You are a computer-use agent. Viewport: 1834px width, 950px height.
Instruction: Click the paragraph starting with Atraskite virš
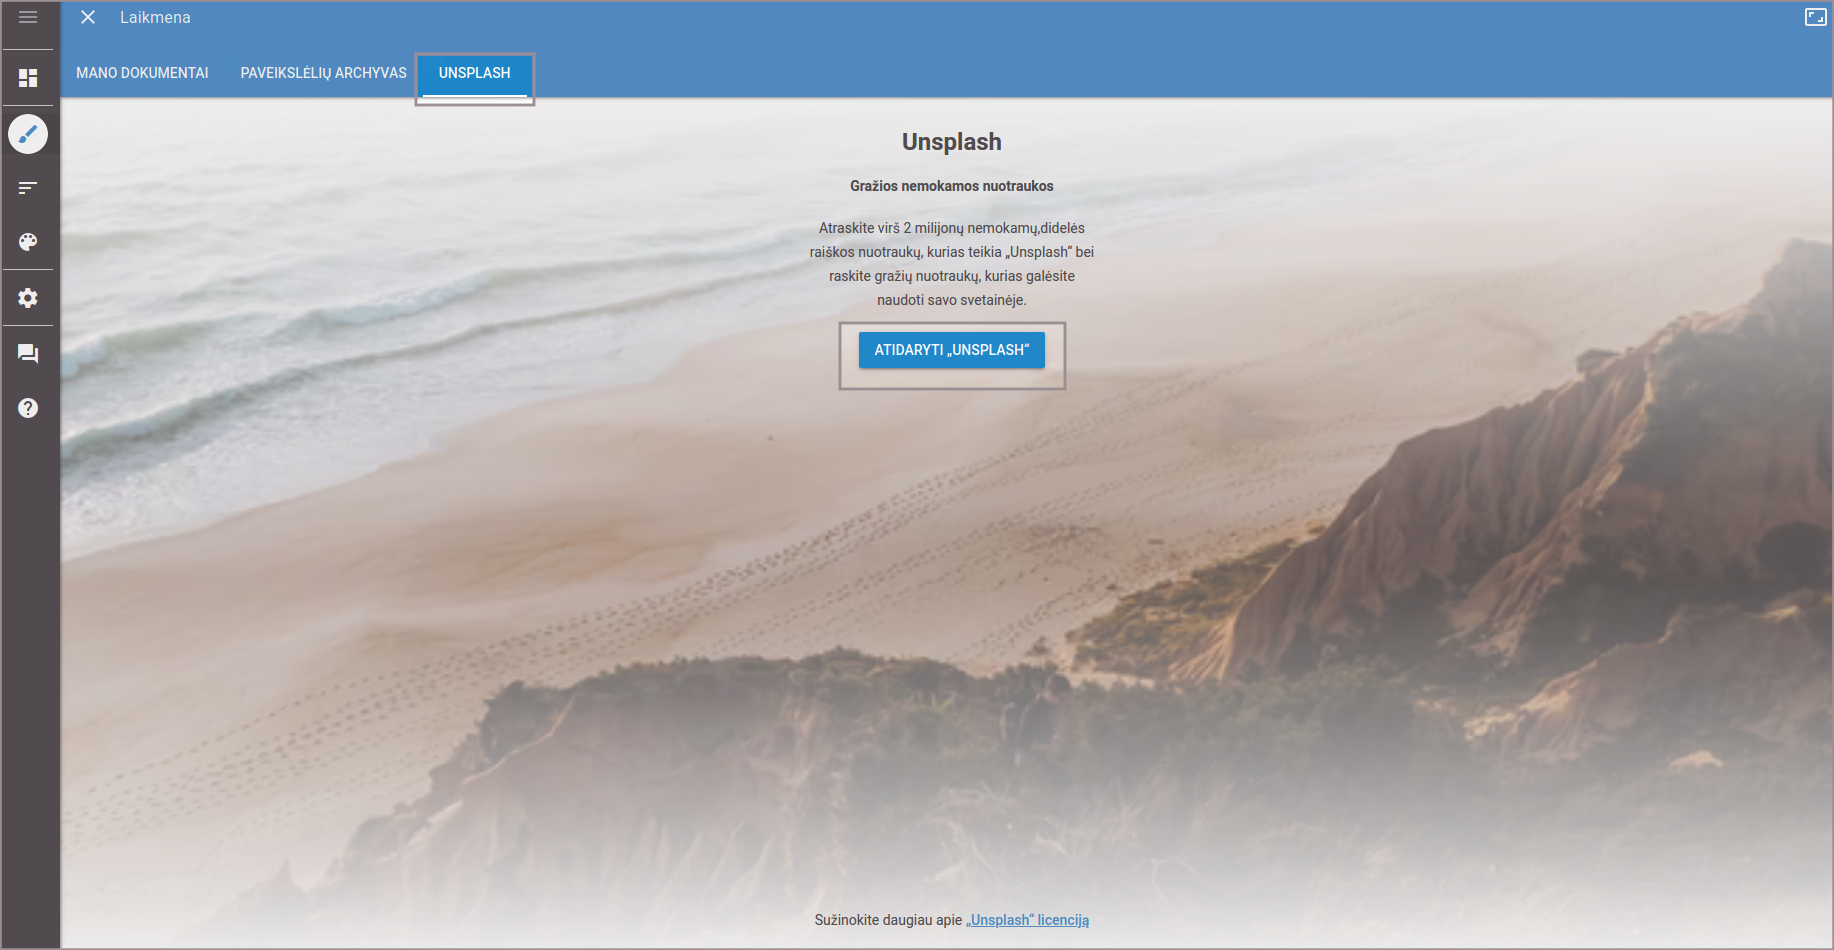coord(951,264)
